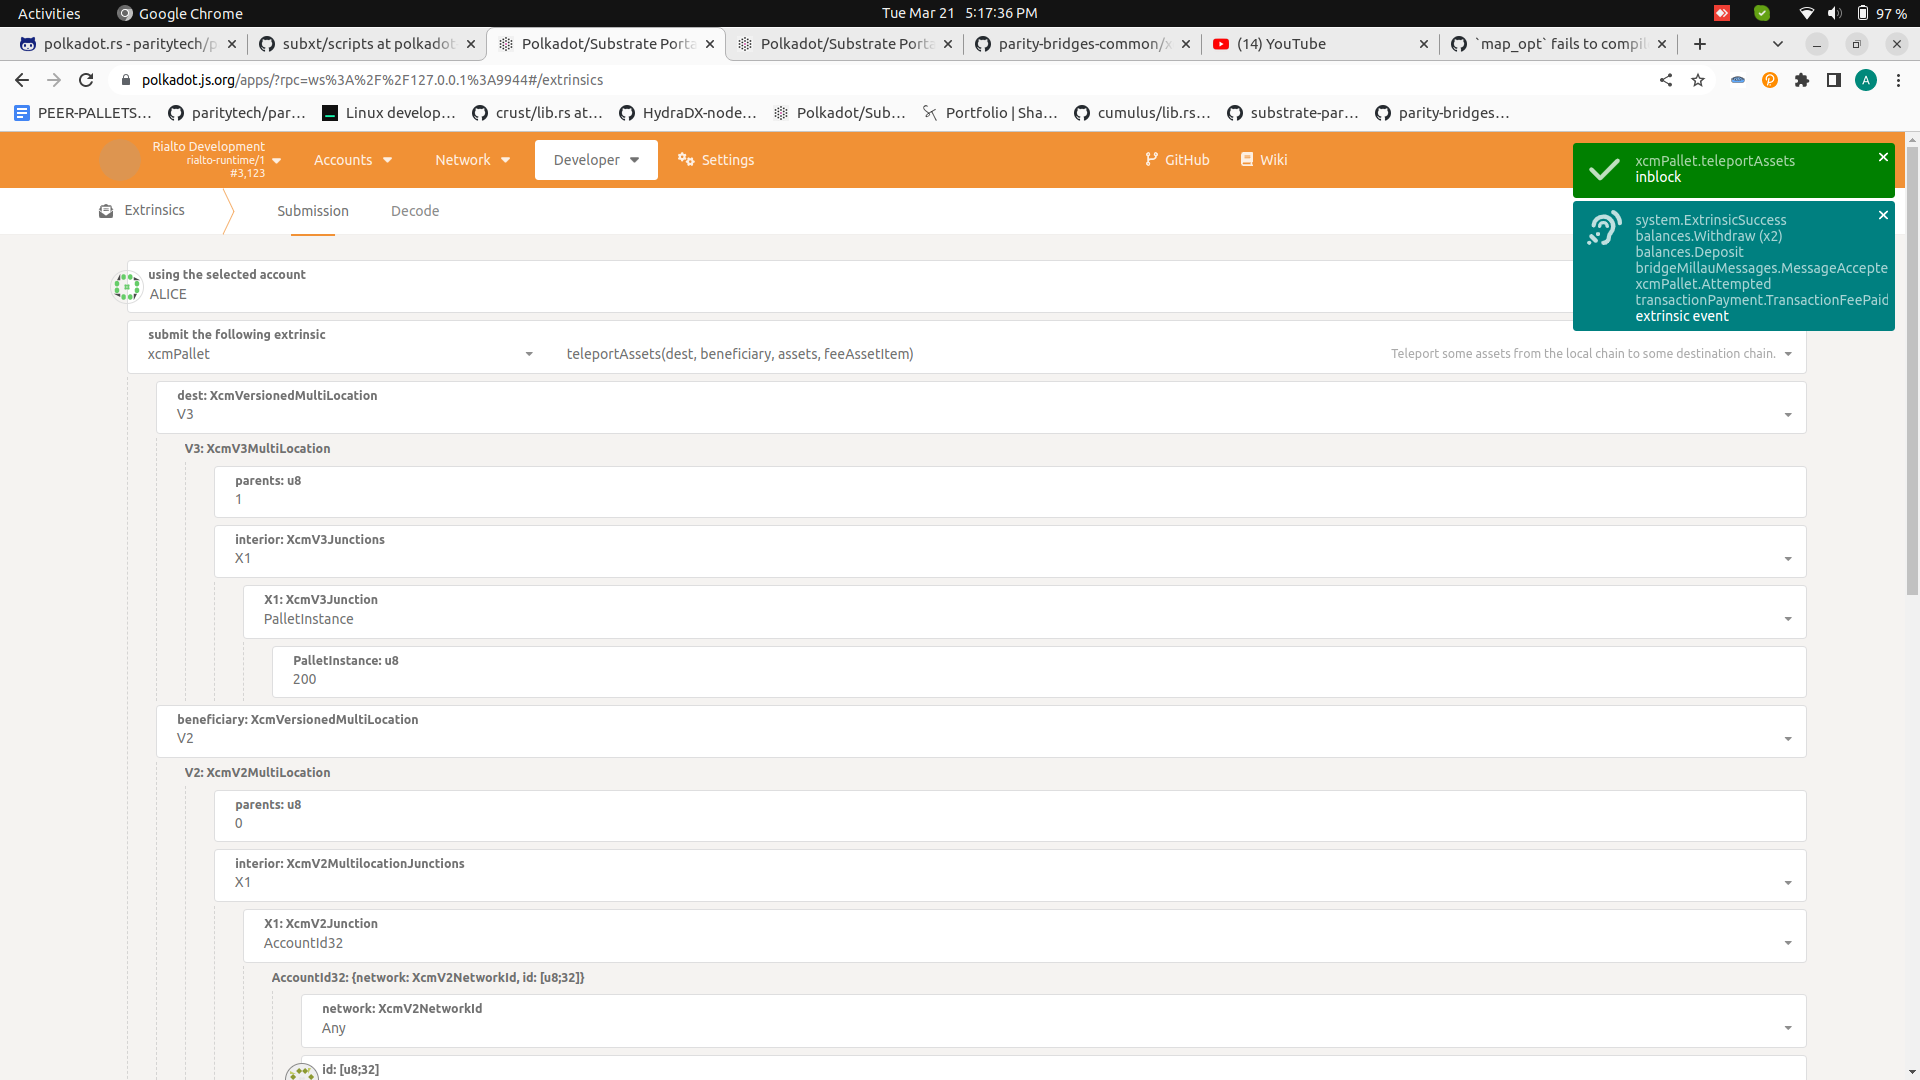This screenshot has height=1080, width=1920.
Task: Click the ALICE account identicon
Action: pos(127,286)
